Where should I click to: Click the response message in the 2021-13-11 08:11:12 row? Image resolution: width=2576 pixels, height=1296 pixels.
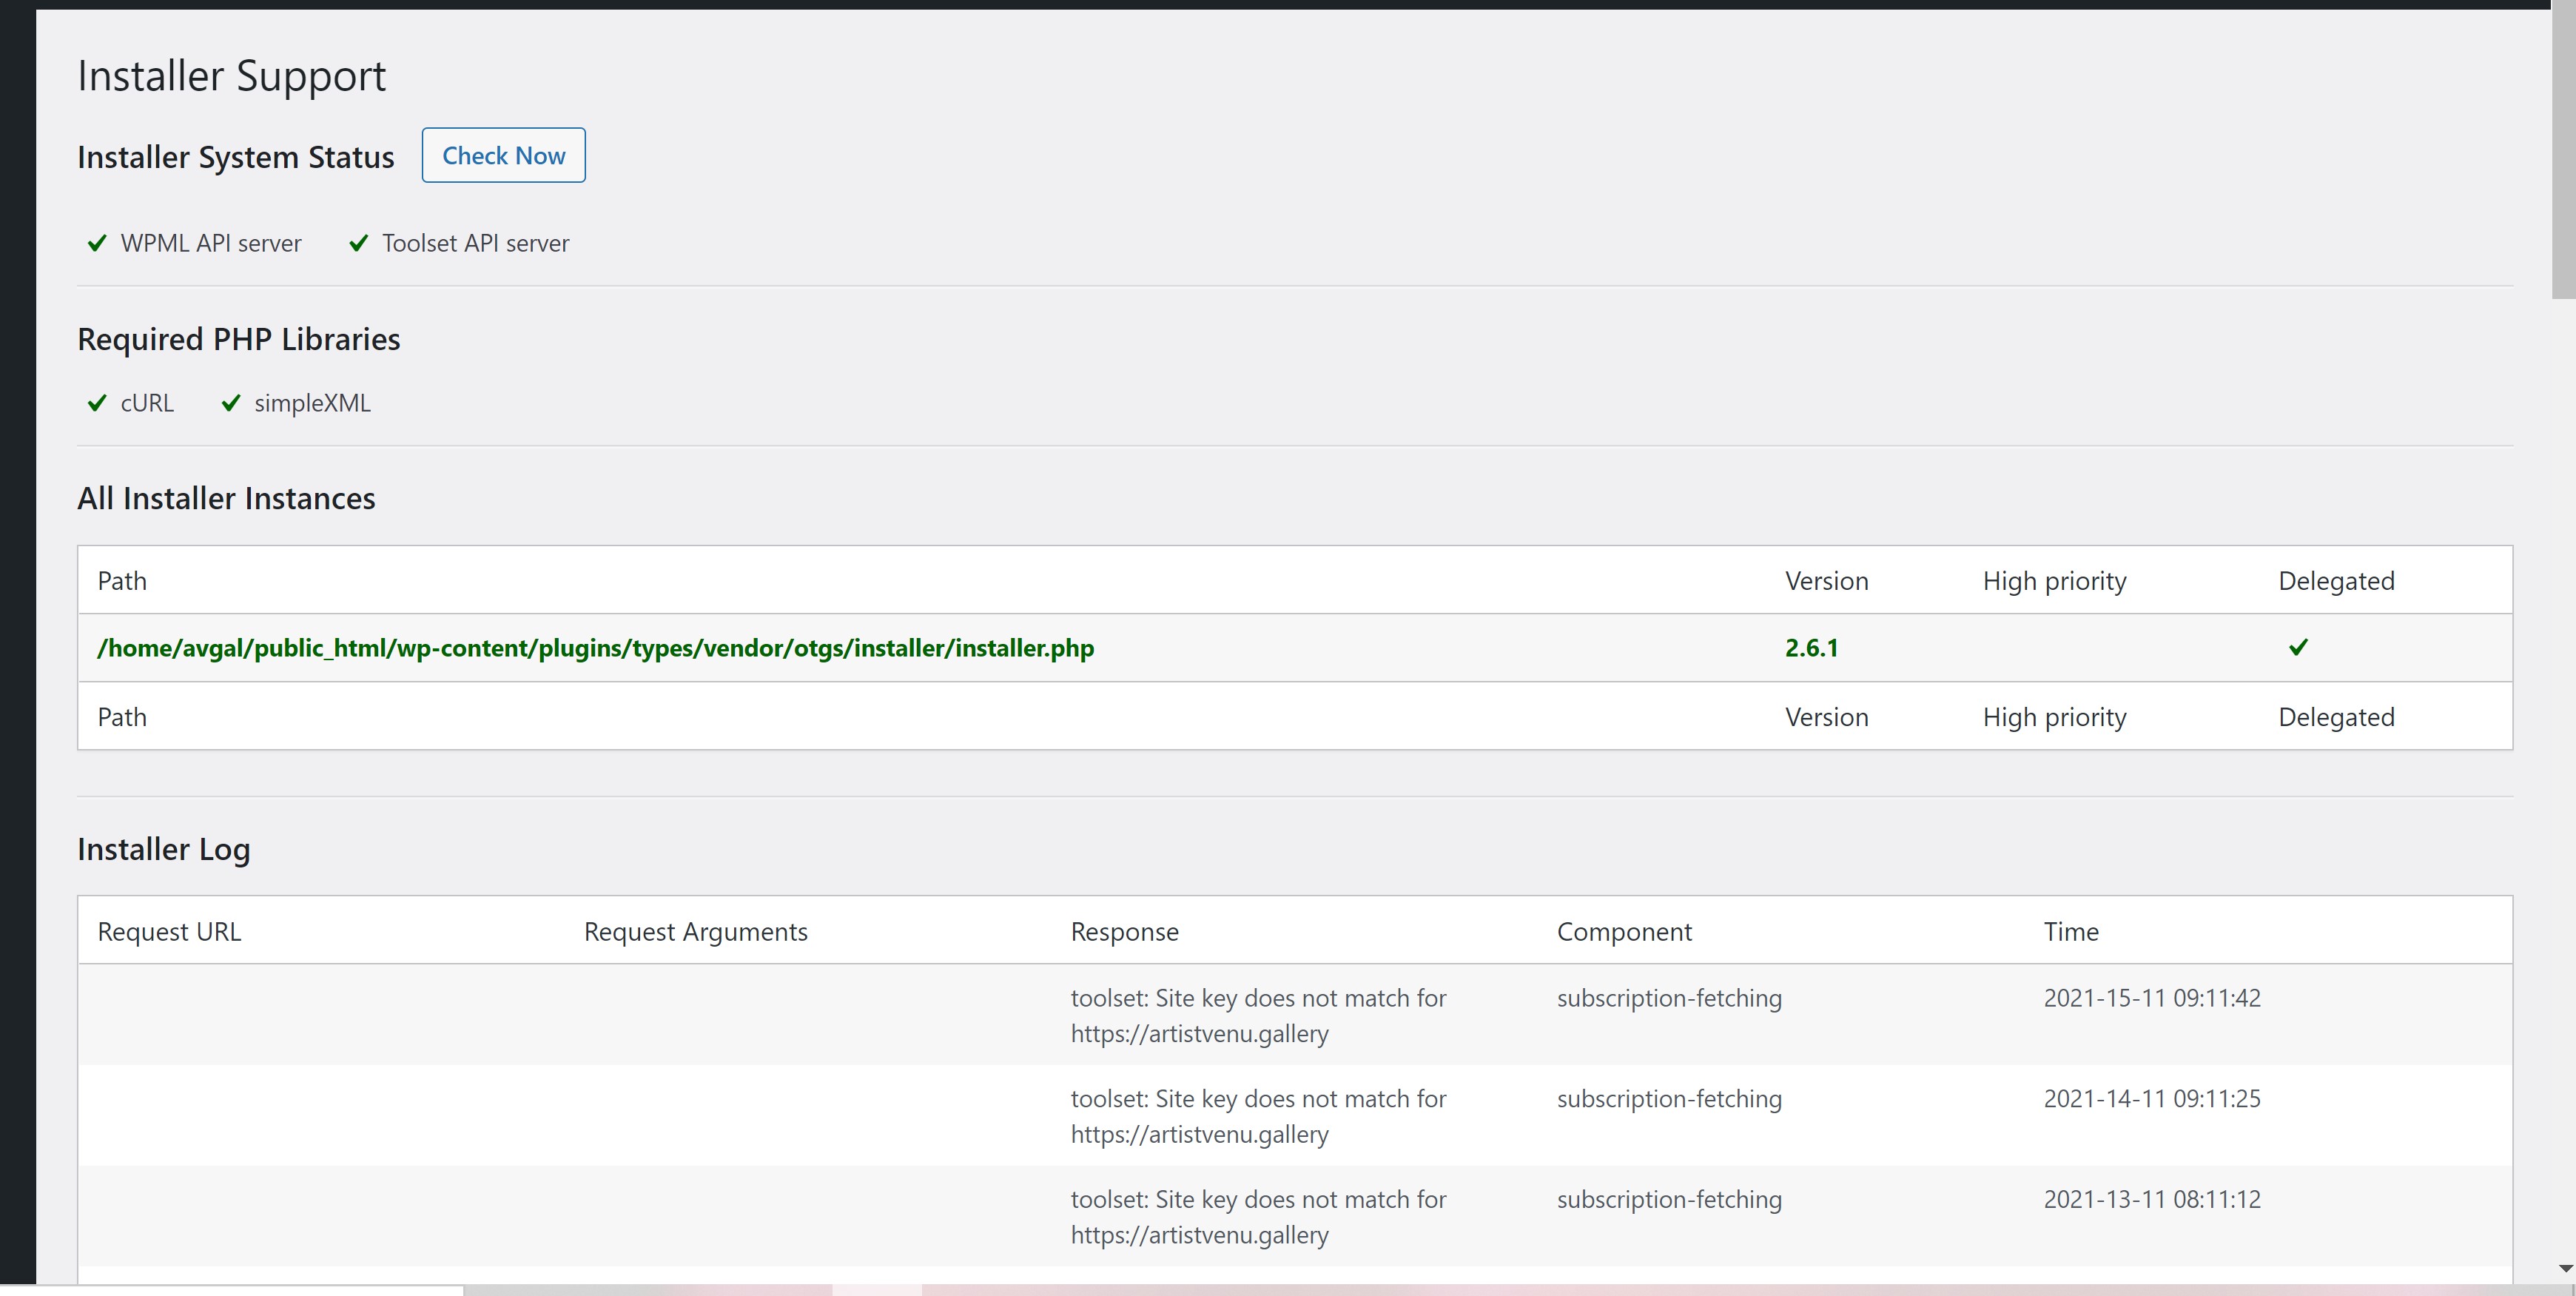pos(1259,1217)
